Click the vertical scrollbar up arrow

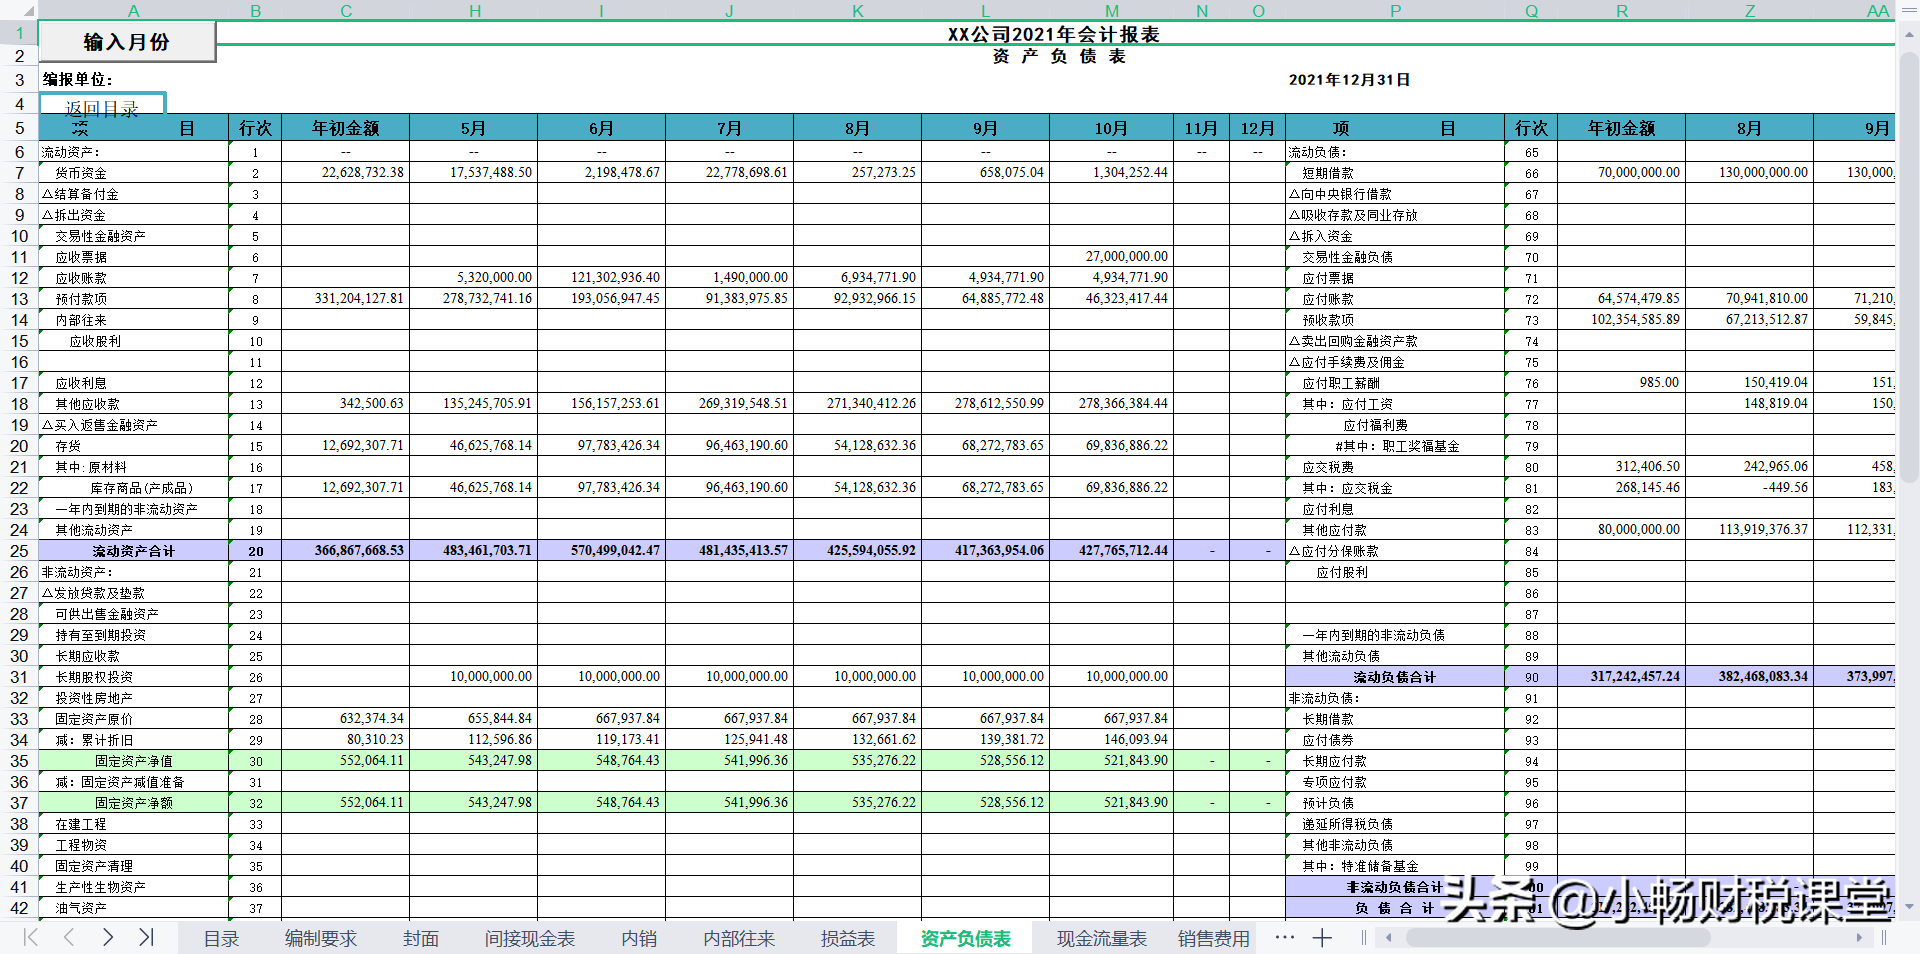(1909, 33)
